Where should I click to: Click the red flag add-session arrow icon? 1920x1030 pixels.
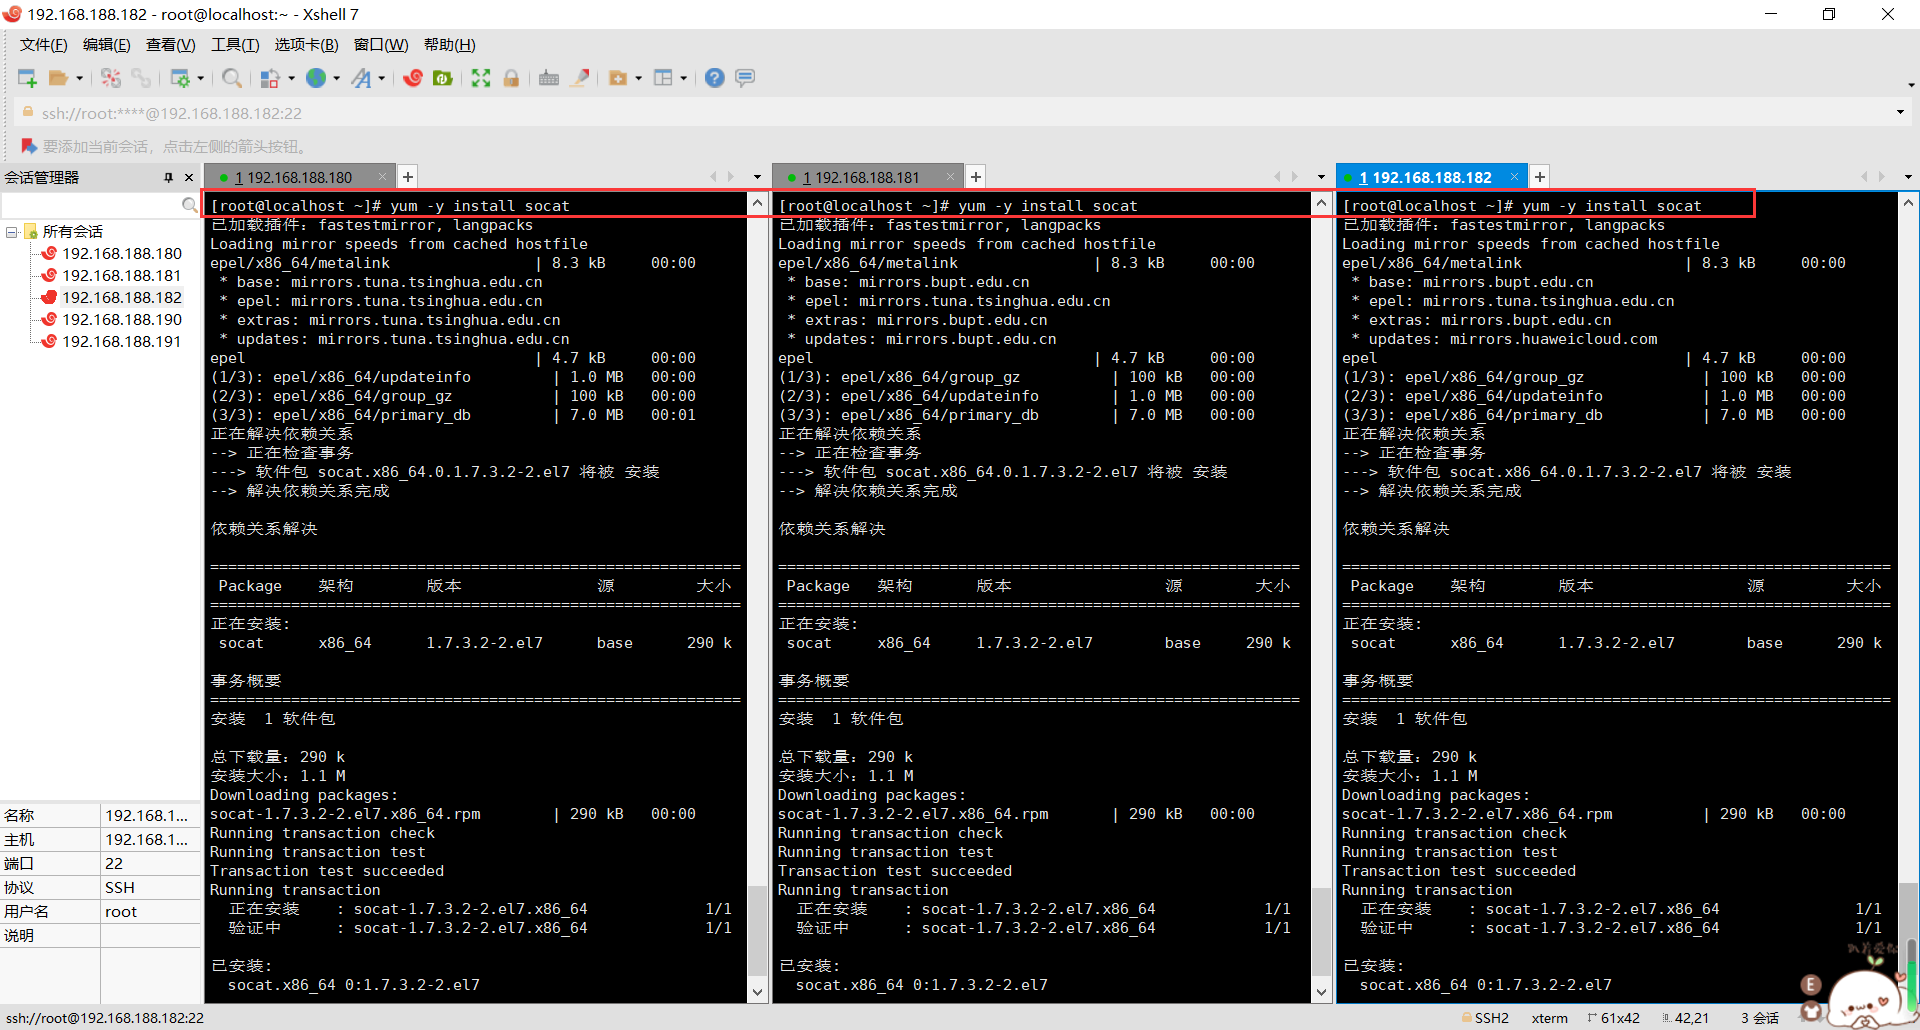click(28, 146)
